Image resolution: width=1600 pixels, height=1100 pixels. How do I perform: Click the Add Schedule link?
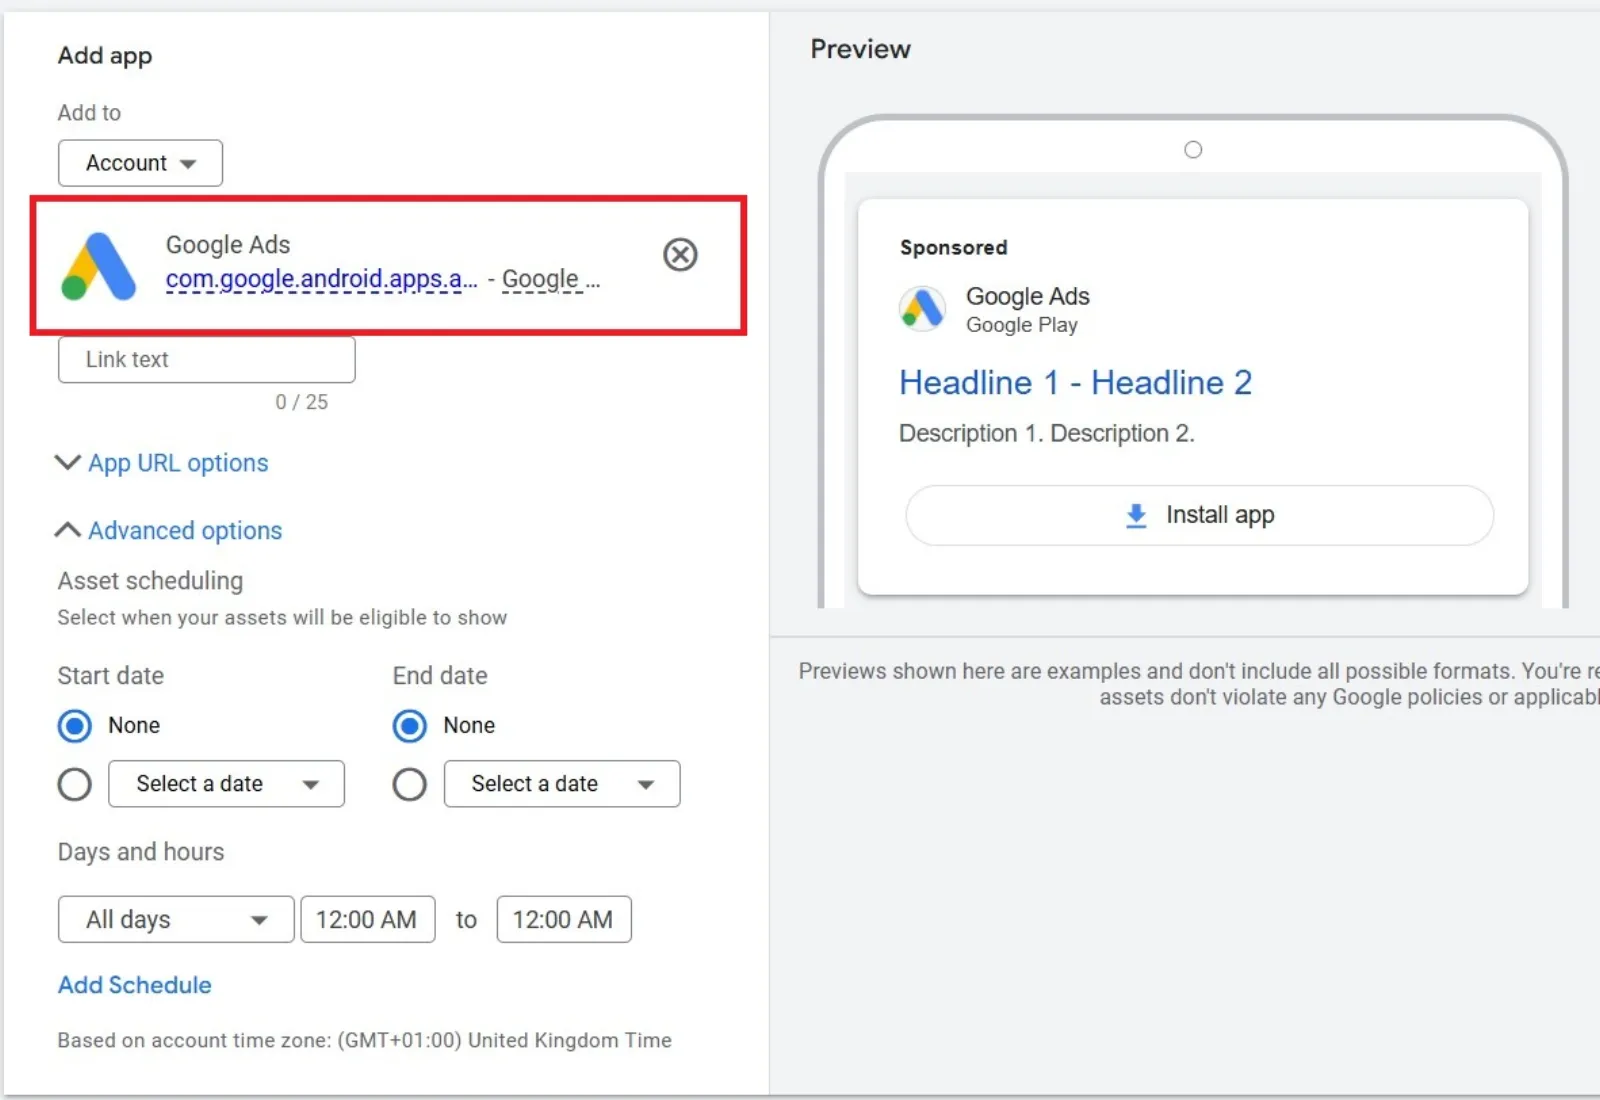[135, 985]
